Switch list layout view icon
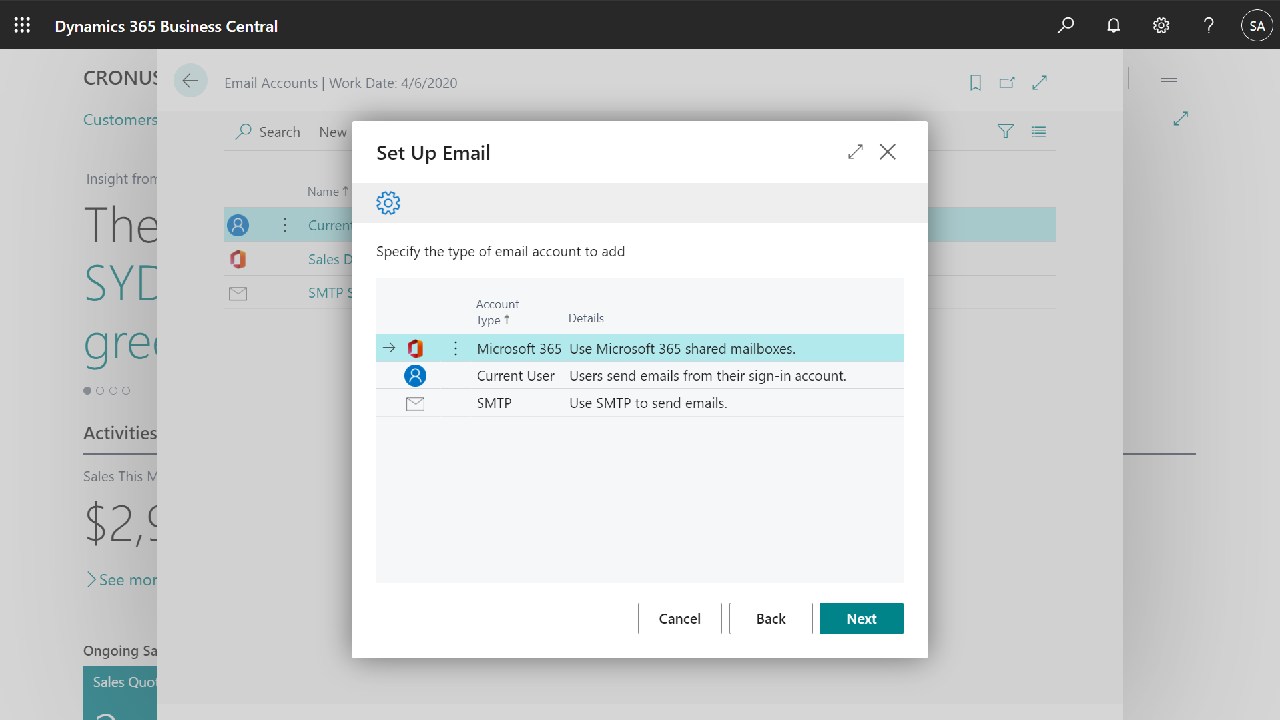This screenshot has height=720, width=1280. pos(1039,131)
